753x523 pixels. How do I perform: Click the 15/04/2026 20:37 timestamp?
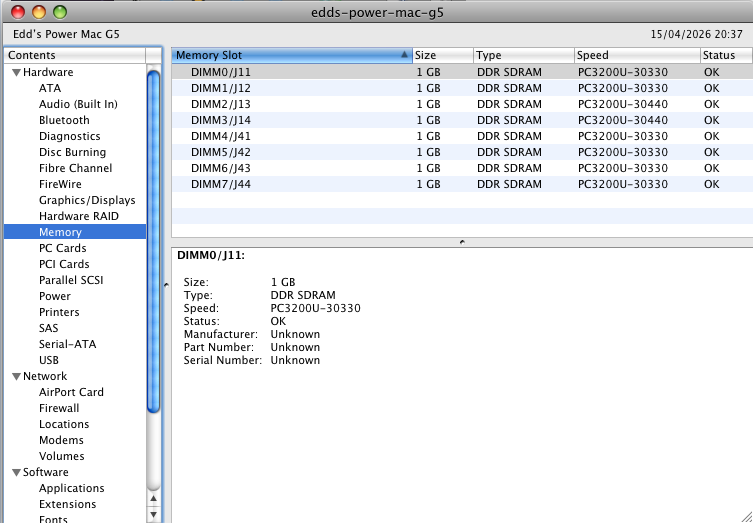coord(696,35)
